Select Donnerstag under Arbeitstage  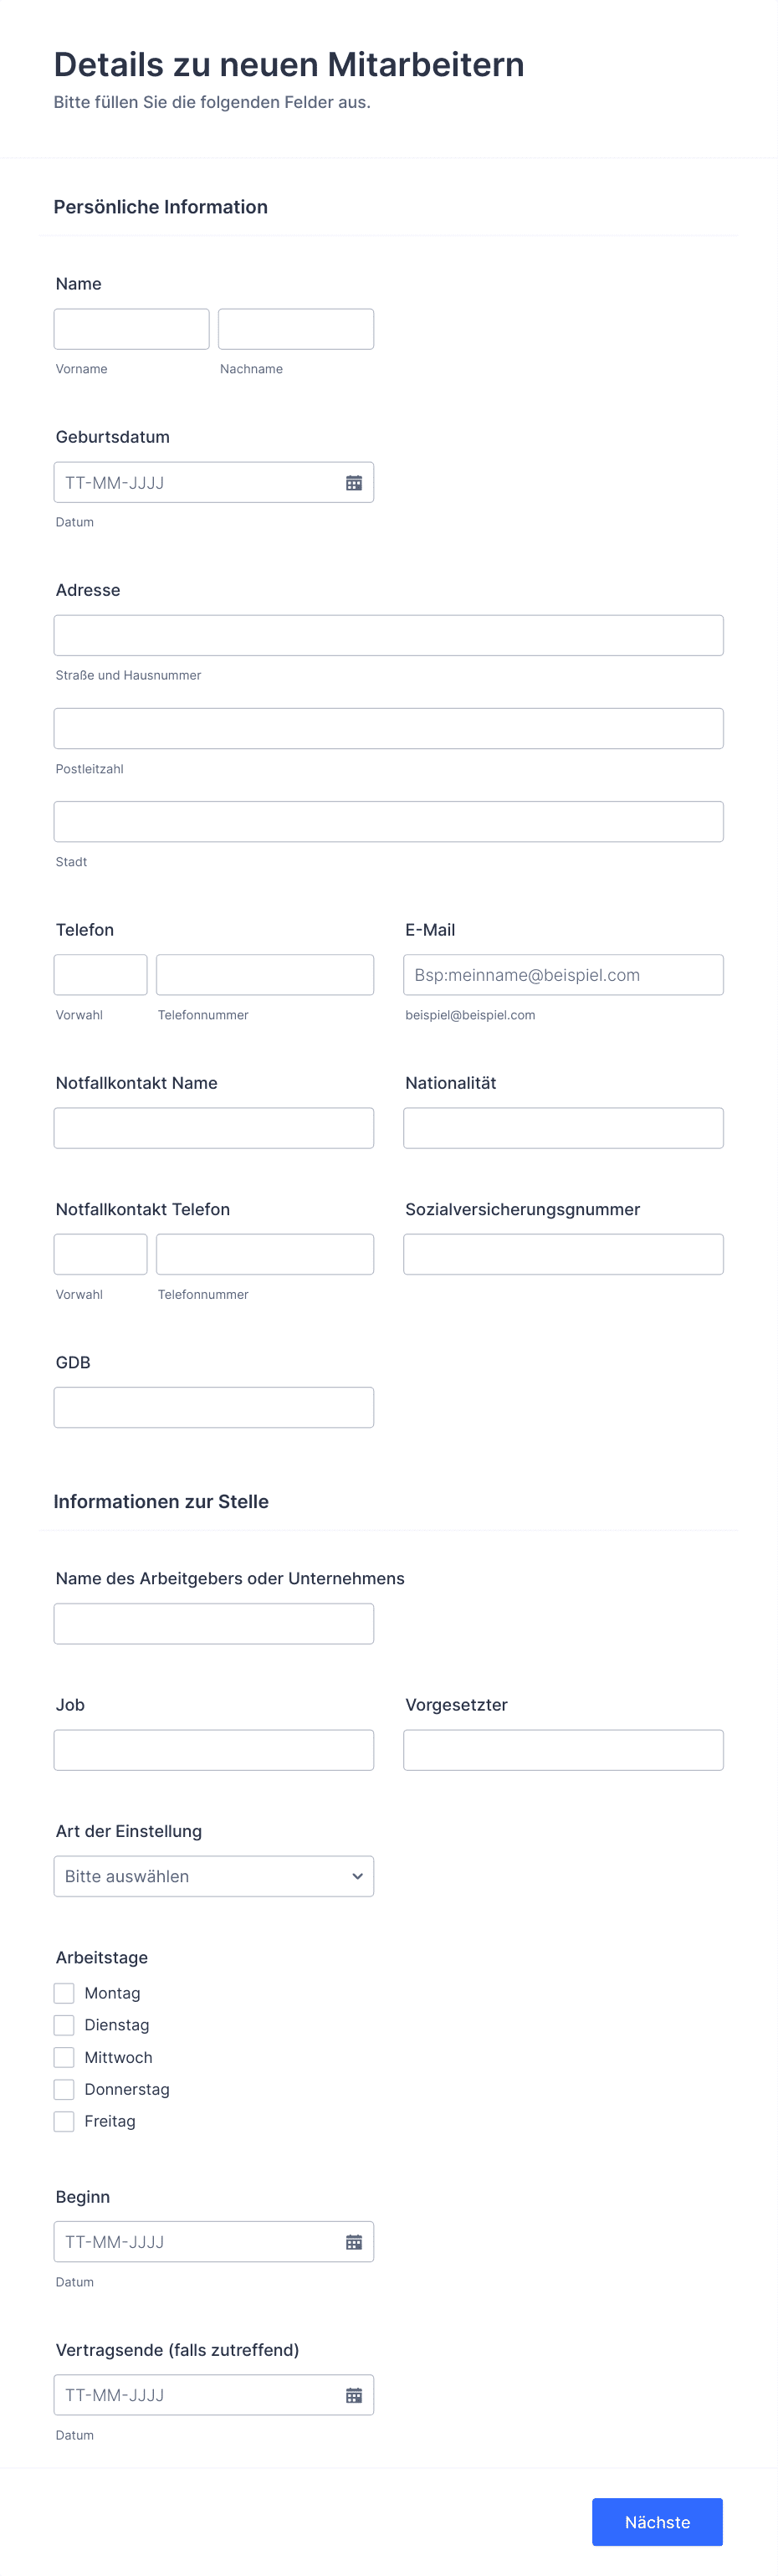pos(64,2089)
